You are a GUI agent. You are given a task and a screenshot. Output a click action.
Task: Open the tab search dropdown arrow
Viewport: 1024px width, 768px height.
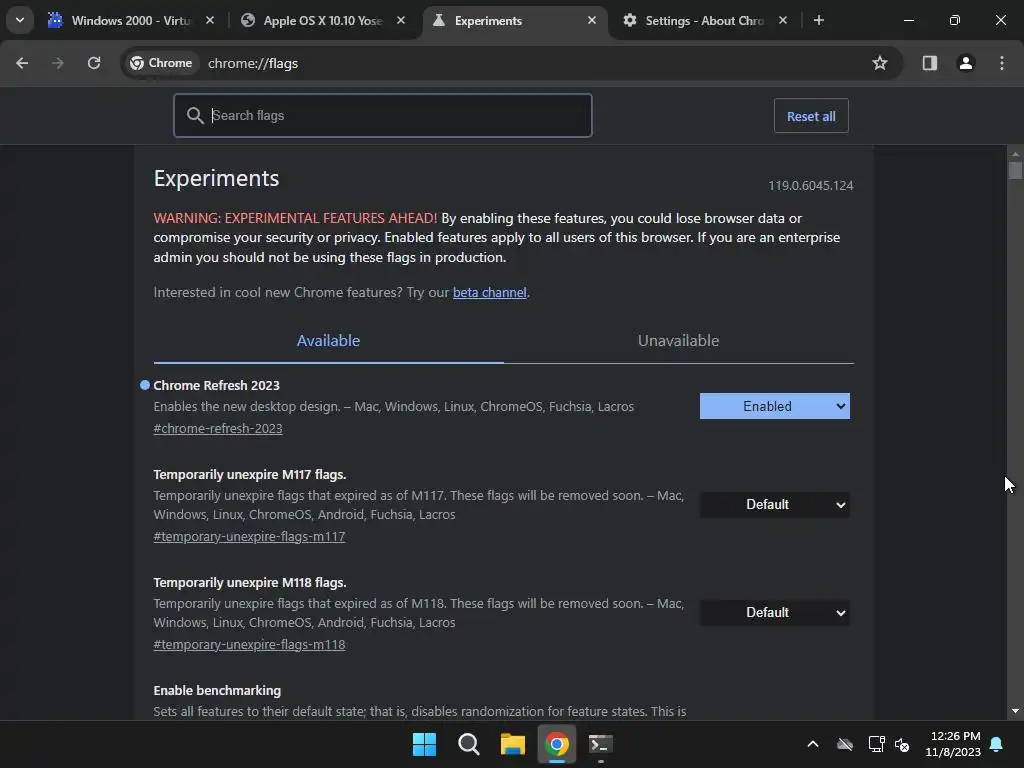tap(20, 20)
